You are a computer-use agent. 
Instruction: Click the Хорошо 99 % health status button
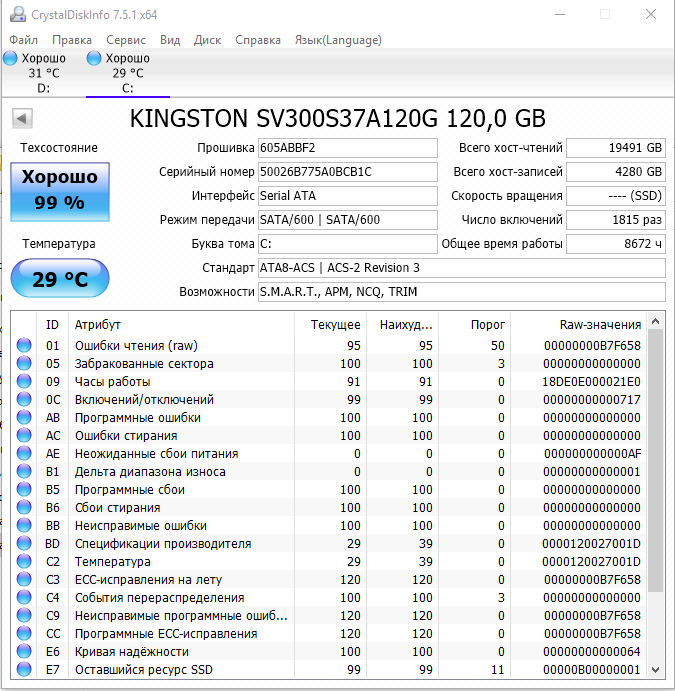click(x=60, y=192)
